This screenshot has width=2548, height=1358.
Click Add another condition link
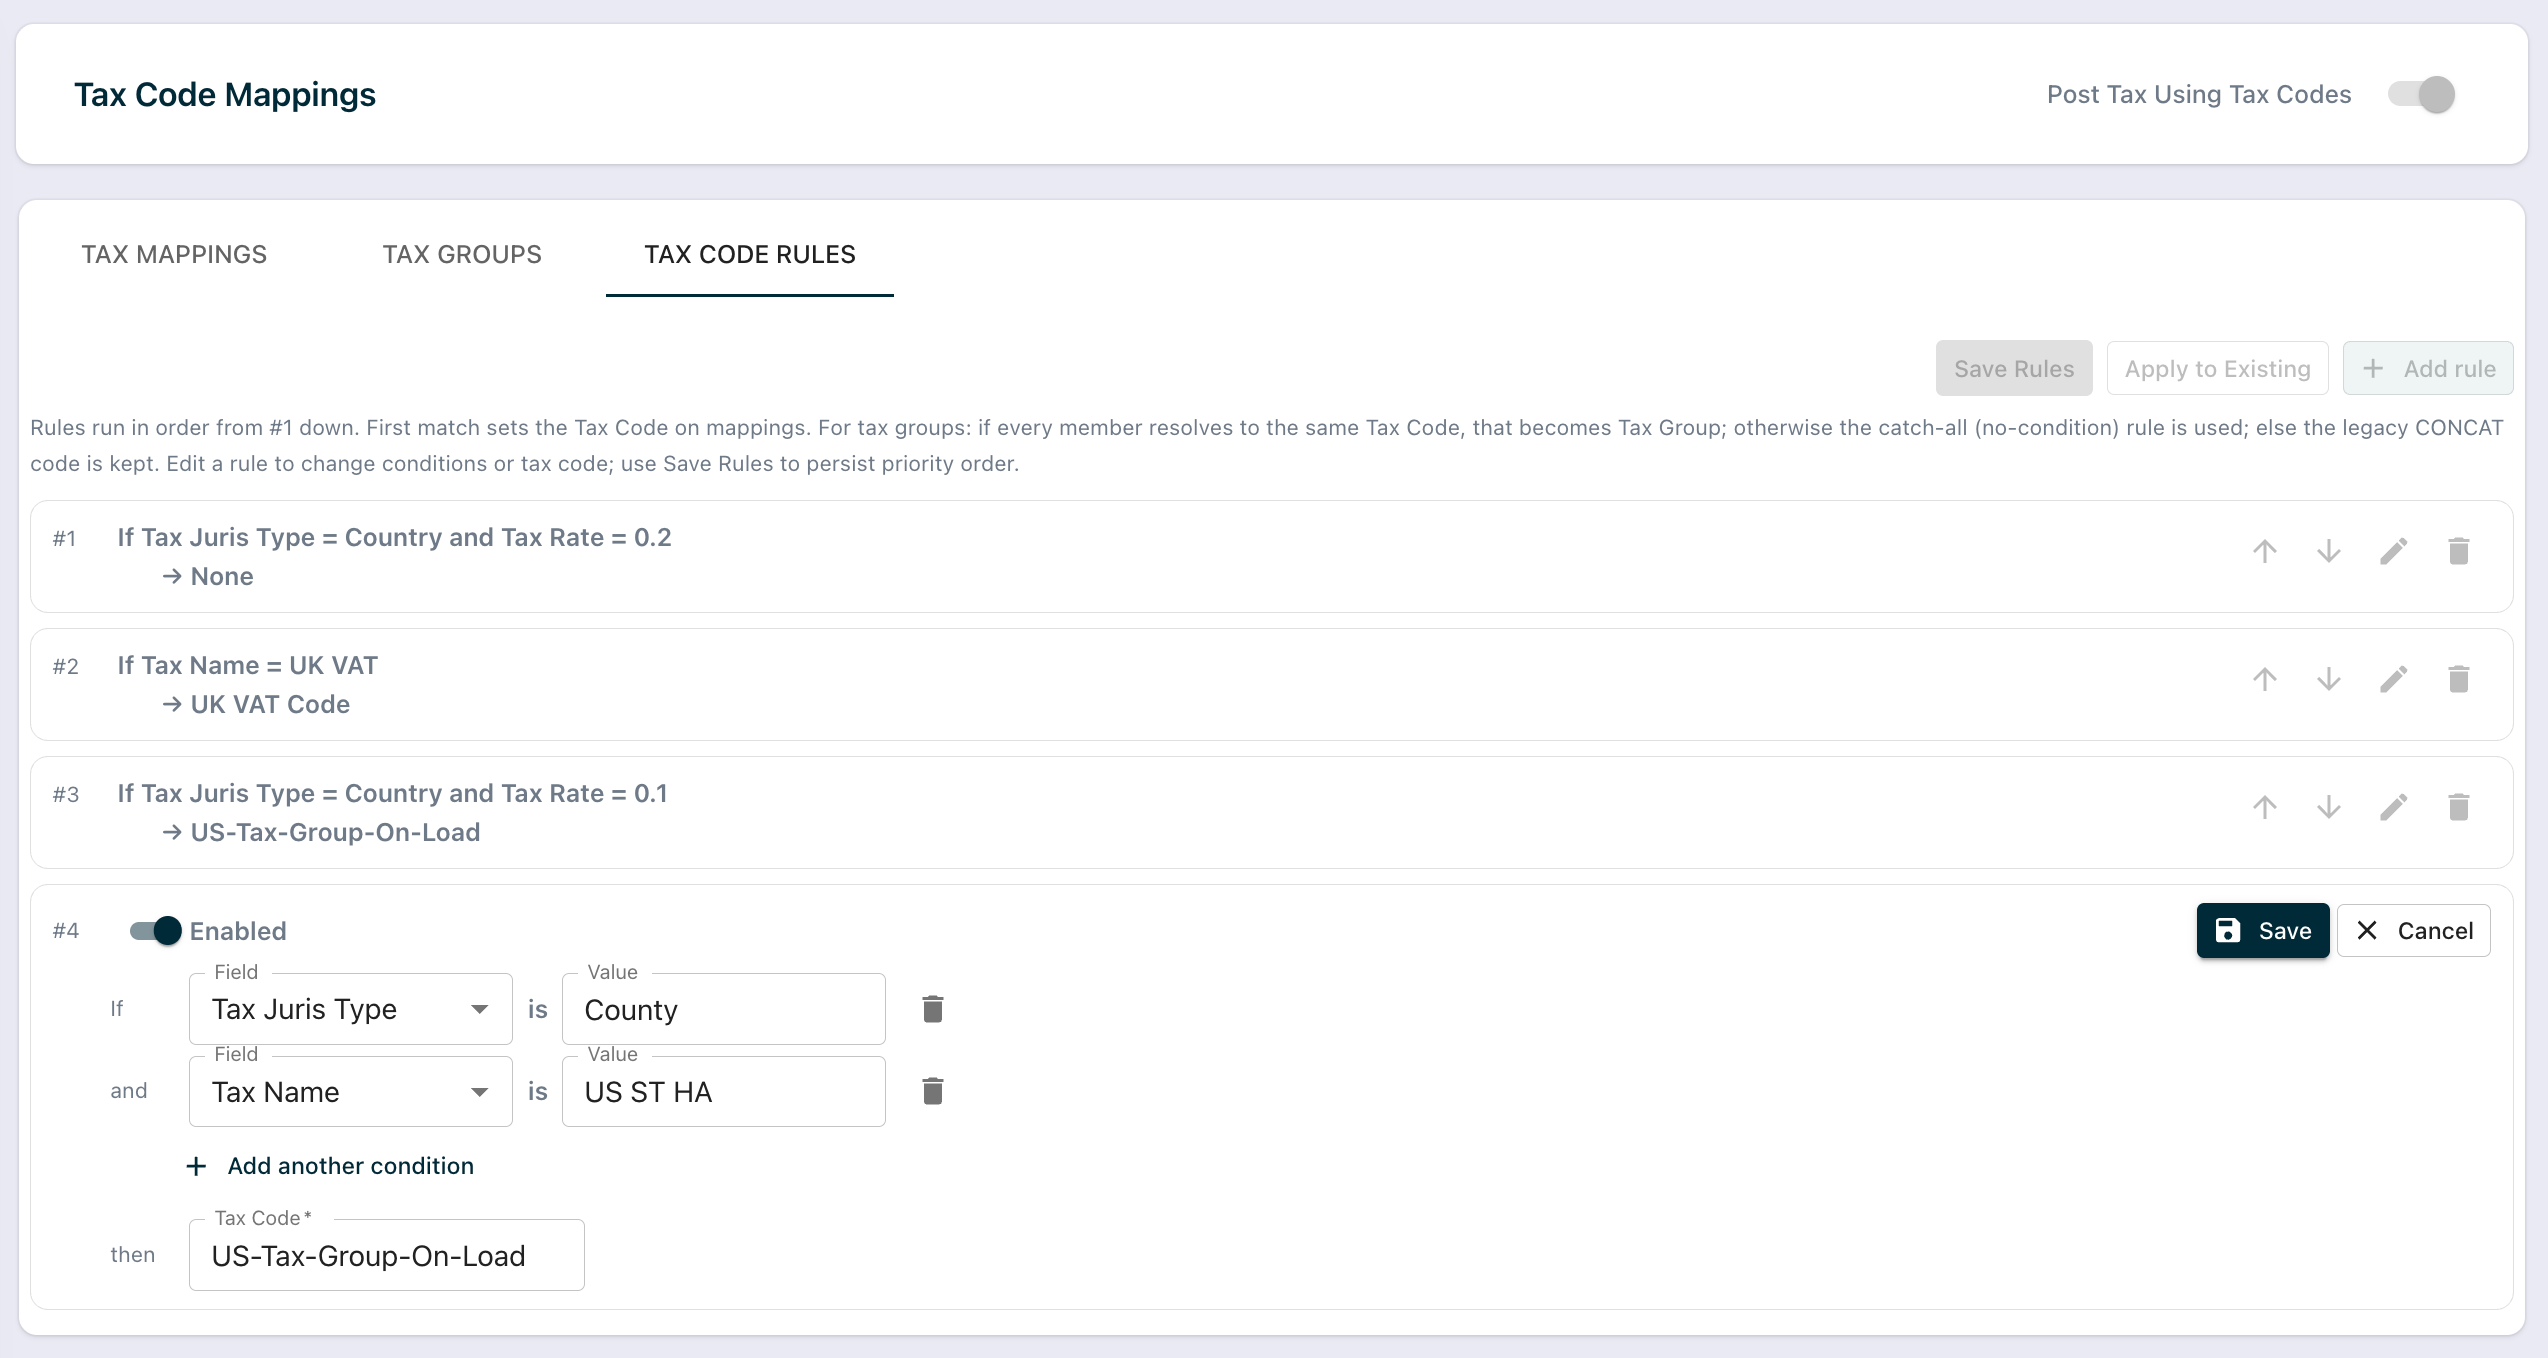[331, 1166]
